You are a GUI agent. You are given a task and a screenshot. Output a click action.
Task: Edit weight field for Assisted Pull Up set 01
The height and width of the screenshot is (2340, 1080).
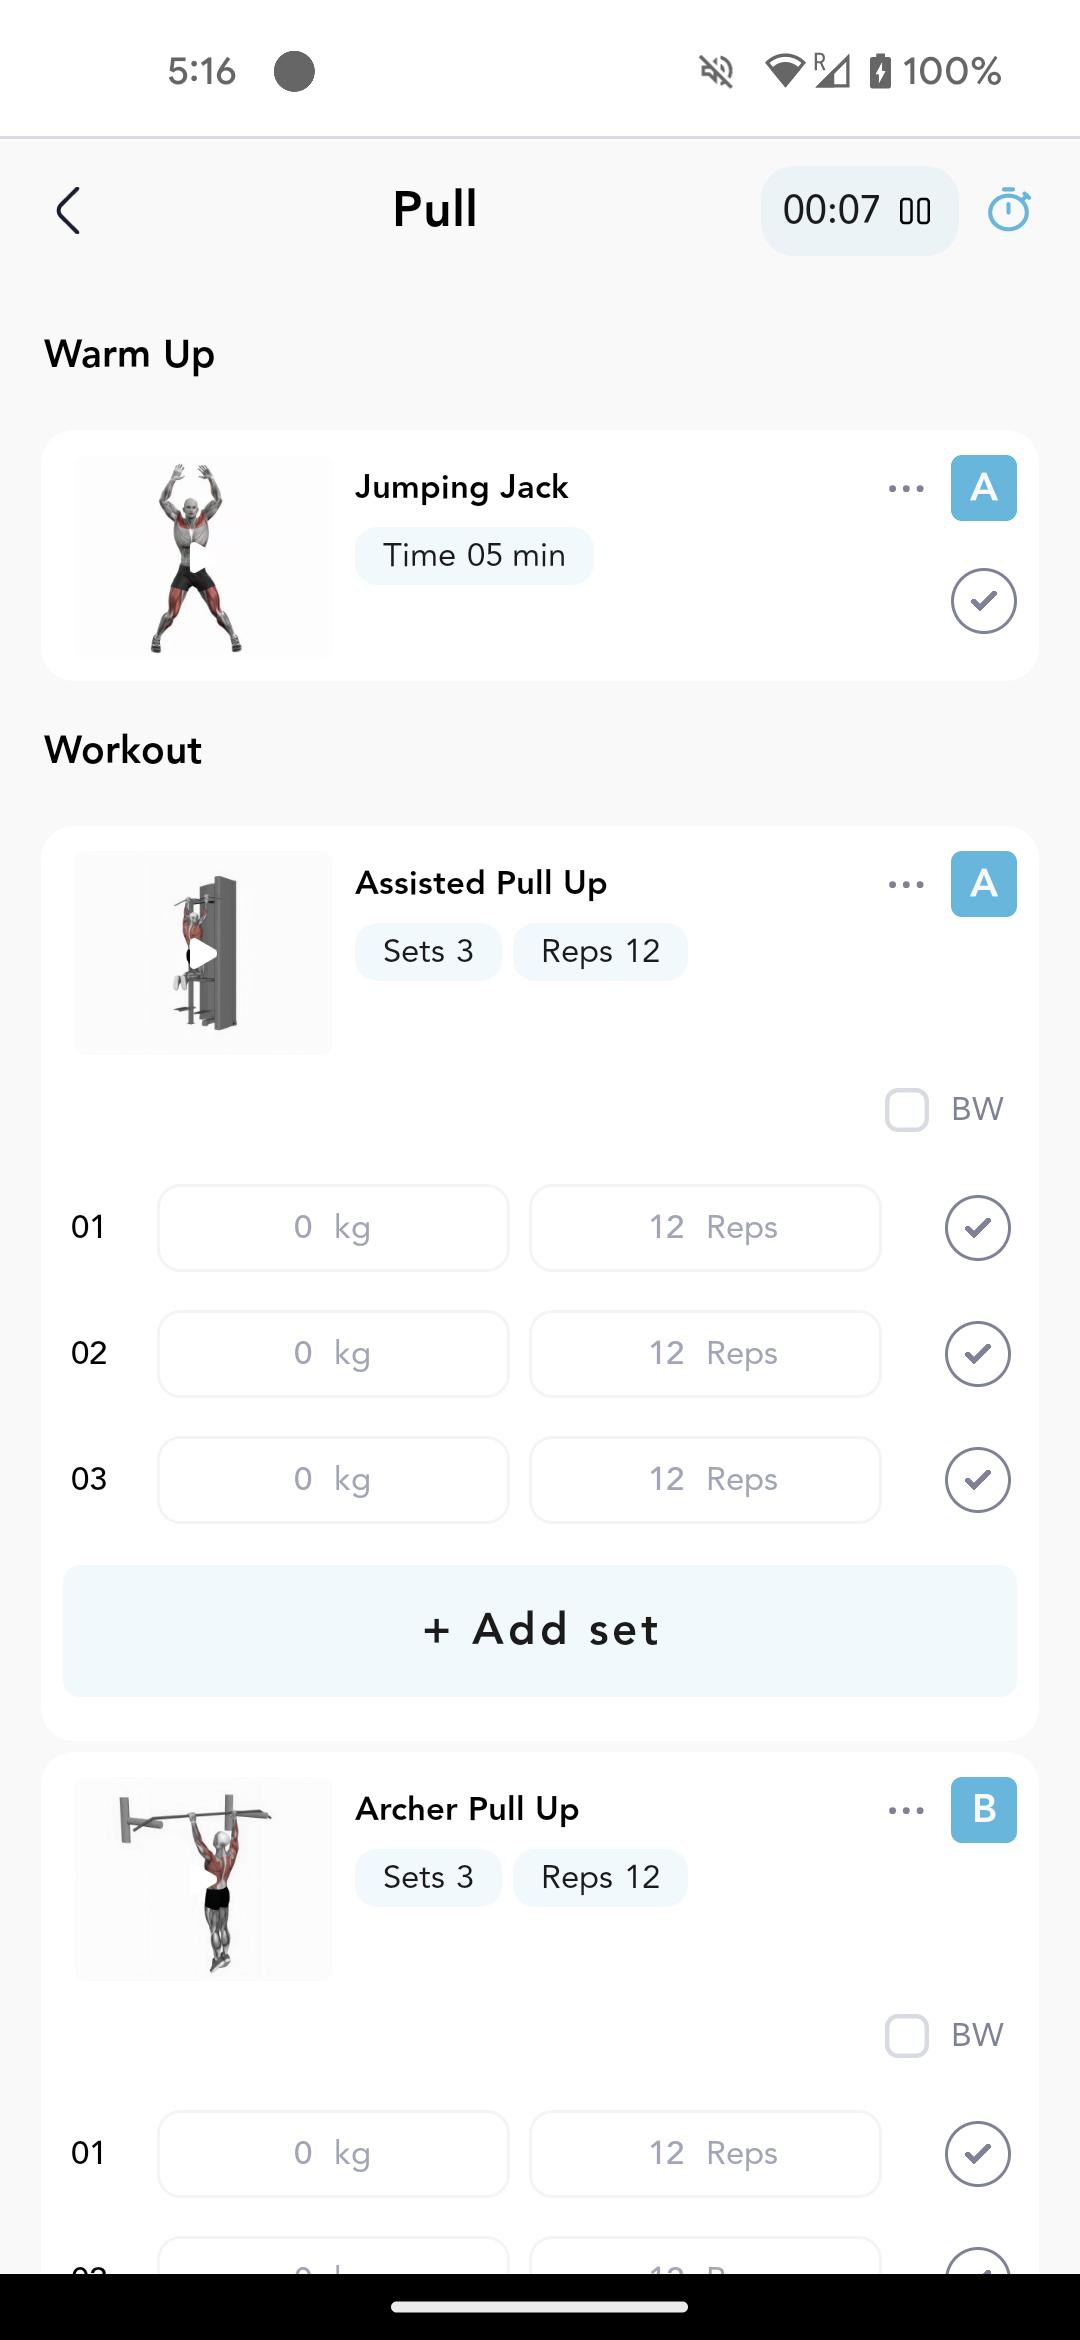[333, 1228]
